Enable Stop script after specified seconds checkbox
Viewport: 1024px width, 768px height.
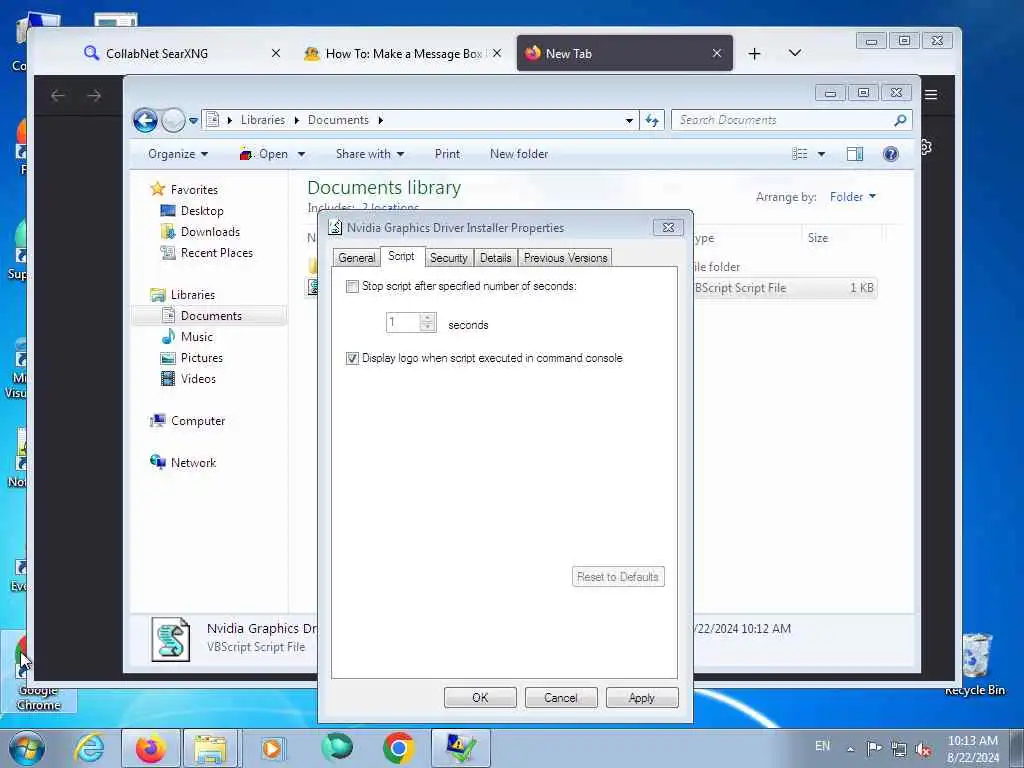pyautogui.click(x=352, y=286)
